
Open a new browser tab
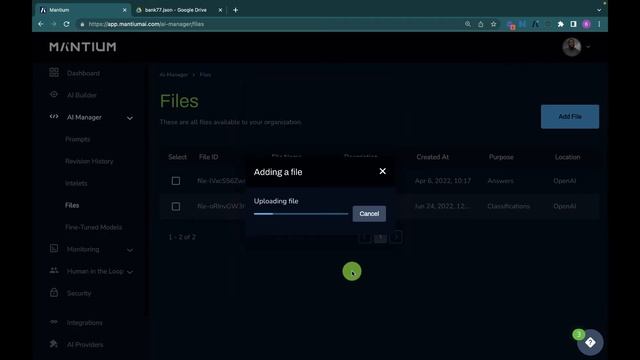pos(236,10)
